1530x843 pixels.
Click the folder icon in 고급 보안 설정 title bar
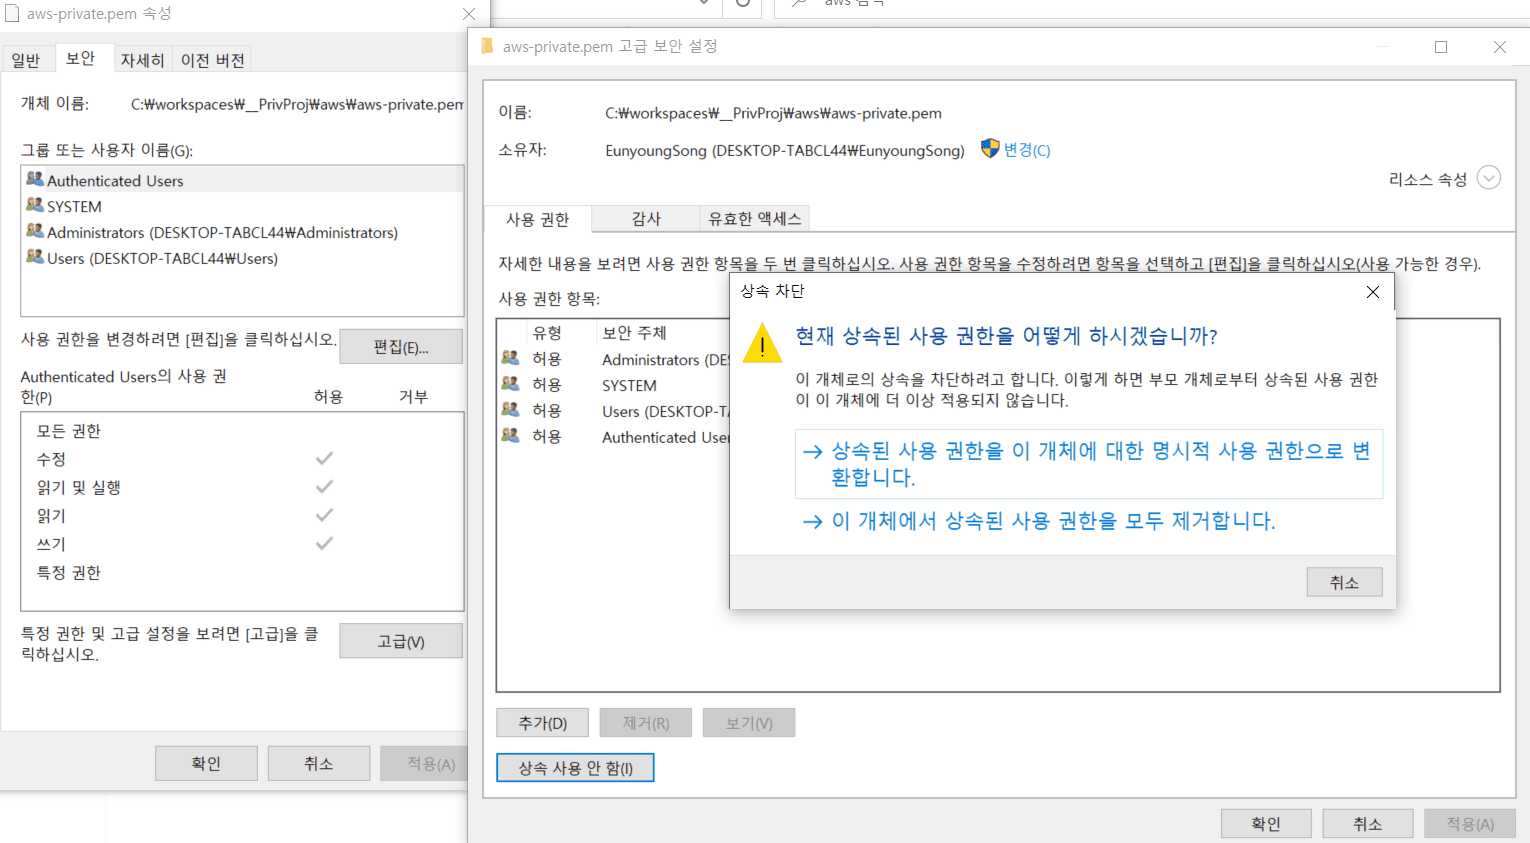pyautogui.click(x=488, y=46)
